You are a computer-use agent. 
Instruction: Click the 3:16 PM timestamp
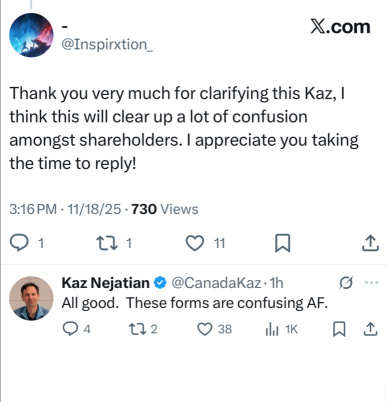(x=33, y=209)
